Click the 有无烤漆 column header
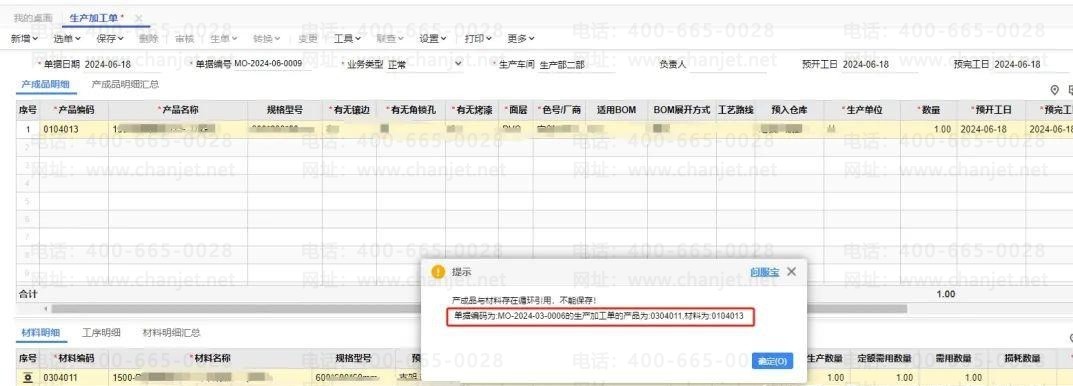The image size is (1073, 386). point(472,110)
